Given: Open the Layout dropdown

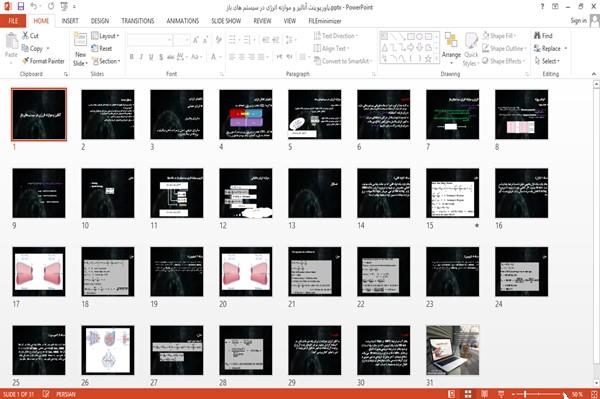Looking at the screenshot, I should [105, 36].
